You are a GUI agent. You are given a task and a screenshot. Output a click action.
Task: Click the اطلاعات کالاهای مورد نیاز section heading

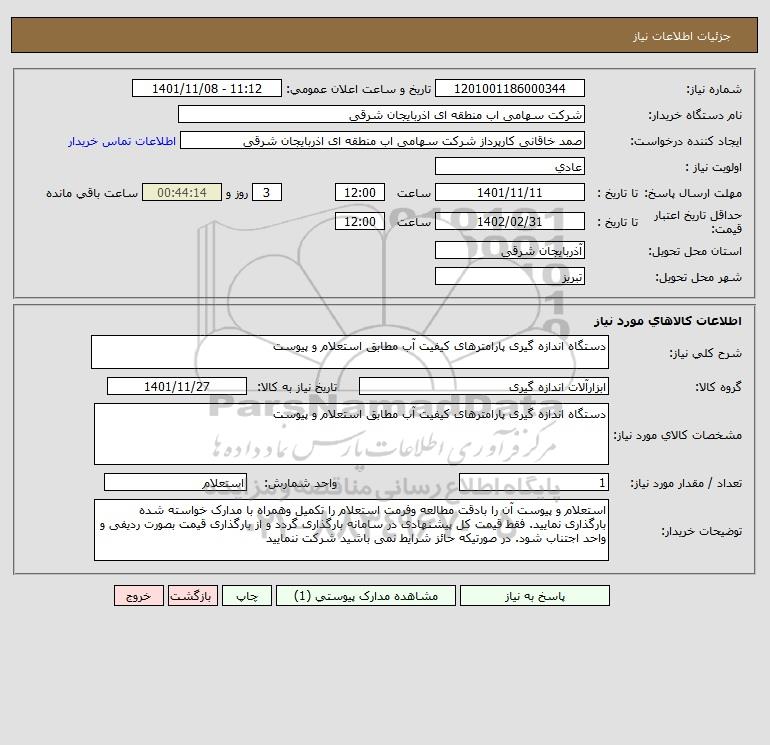(x=668, y=321)
